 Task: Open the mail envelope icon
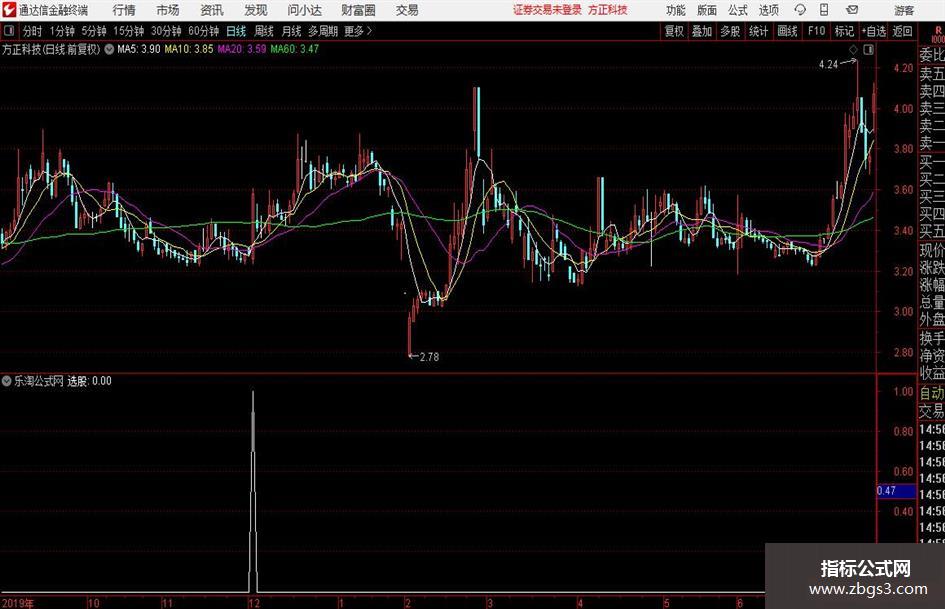point(852,10)
